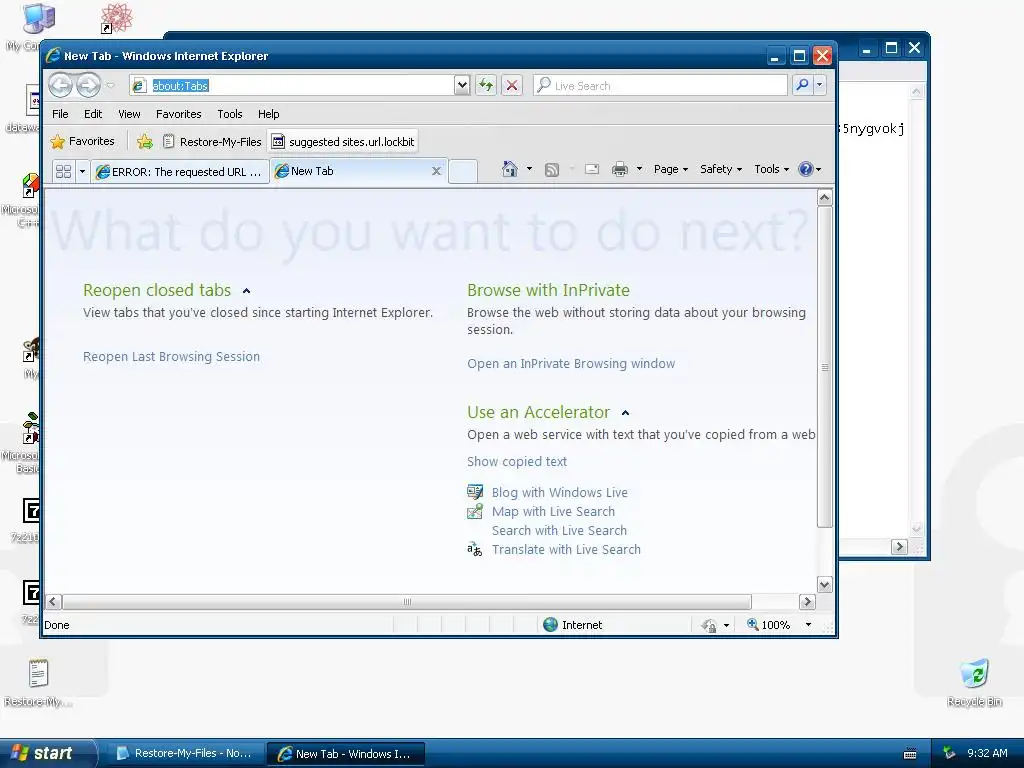Open the search provider dropdown

[x=820, y=85]
